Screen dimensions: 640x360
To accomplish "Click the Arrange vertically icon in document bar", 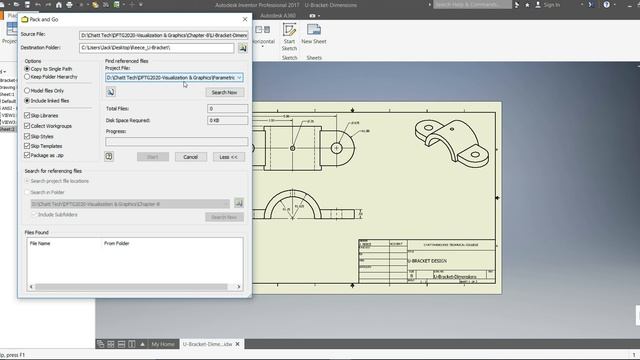I will [x=131, y=344].
